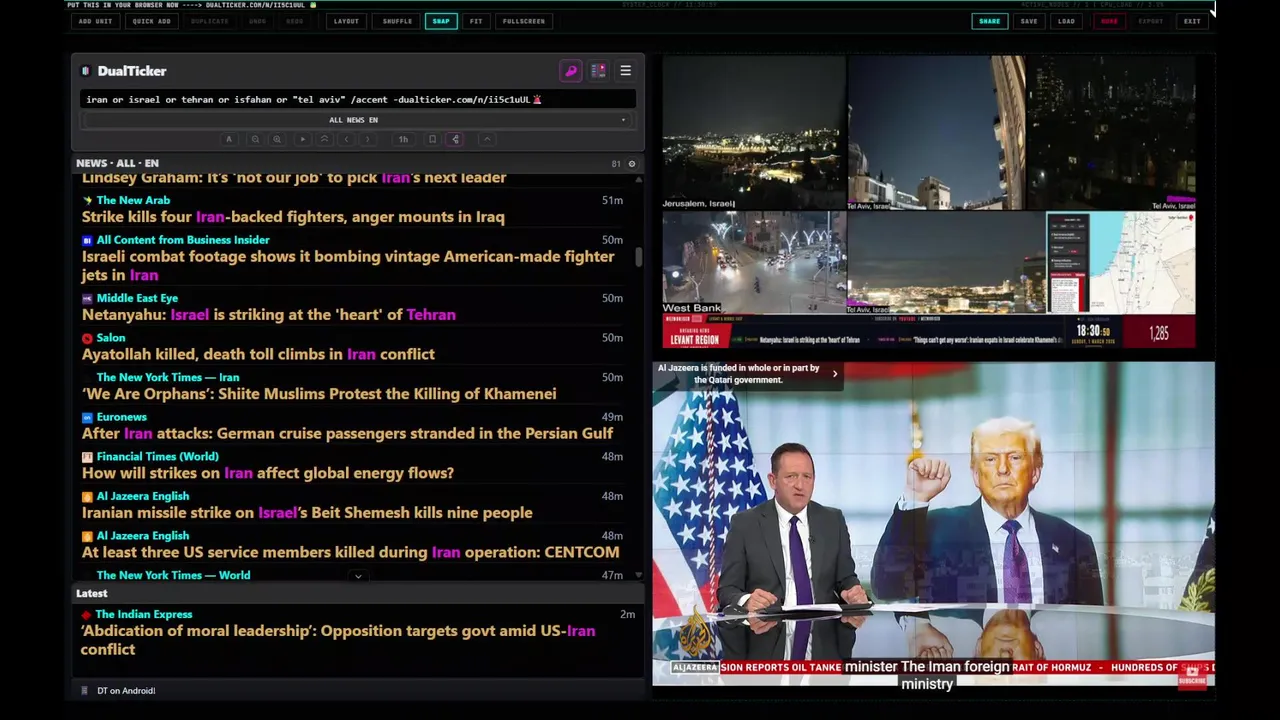
Task: Click the news list scrollbar thumb
Action: point(639,256)
